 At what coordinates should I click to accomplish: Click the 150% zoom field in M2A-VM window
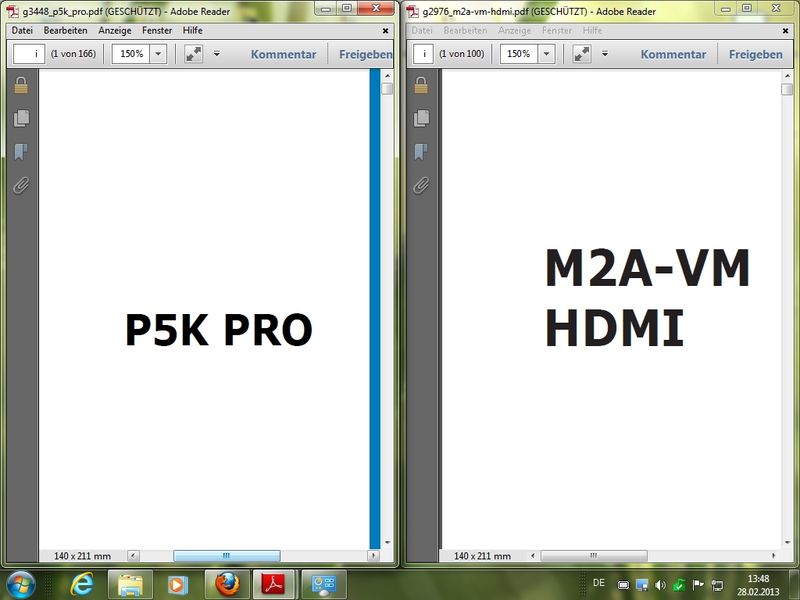click(x=519, y=54)
